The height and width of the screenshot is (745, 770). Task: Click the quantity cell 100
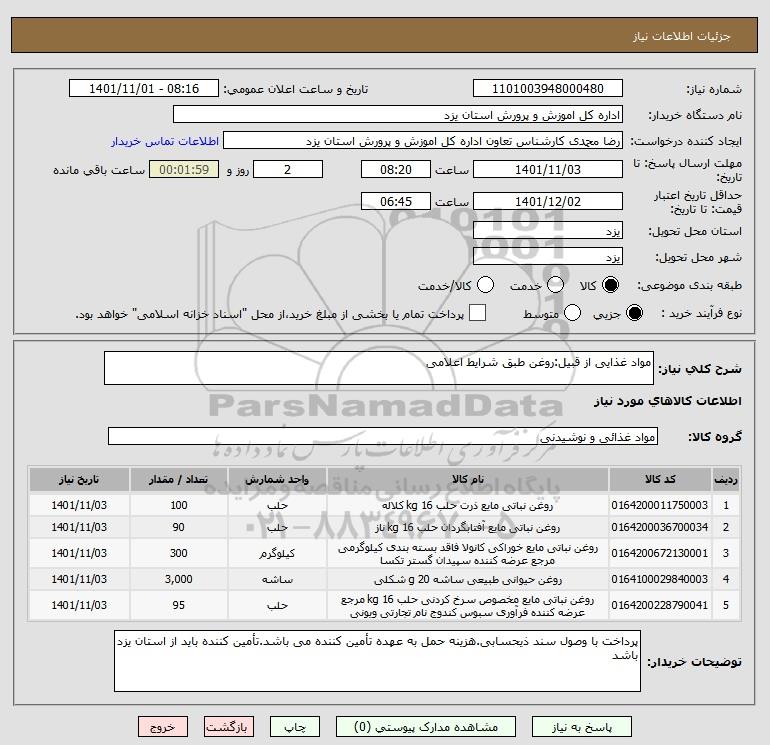pos(178,505)
